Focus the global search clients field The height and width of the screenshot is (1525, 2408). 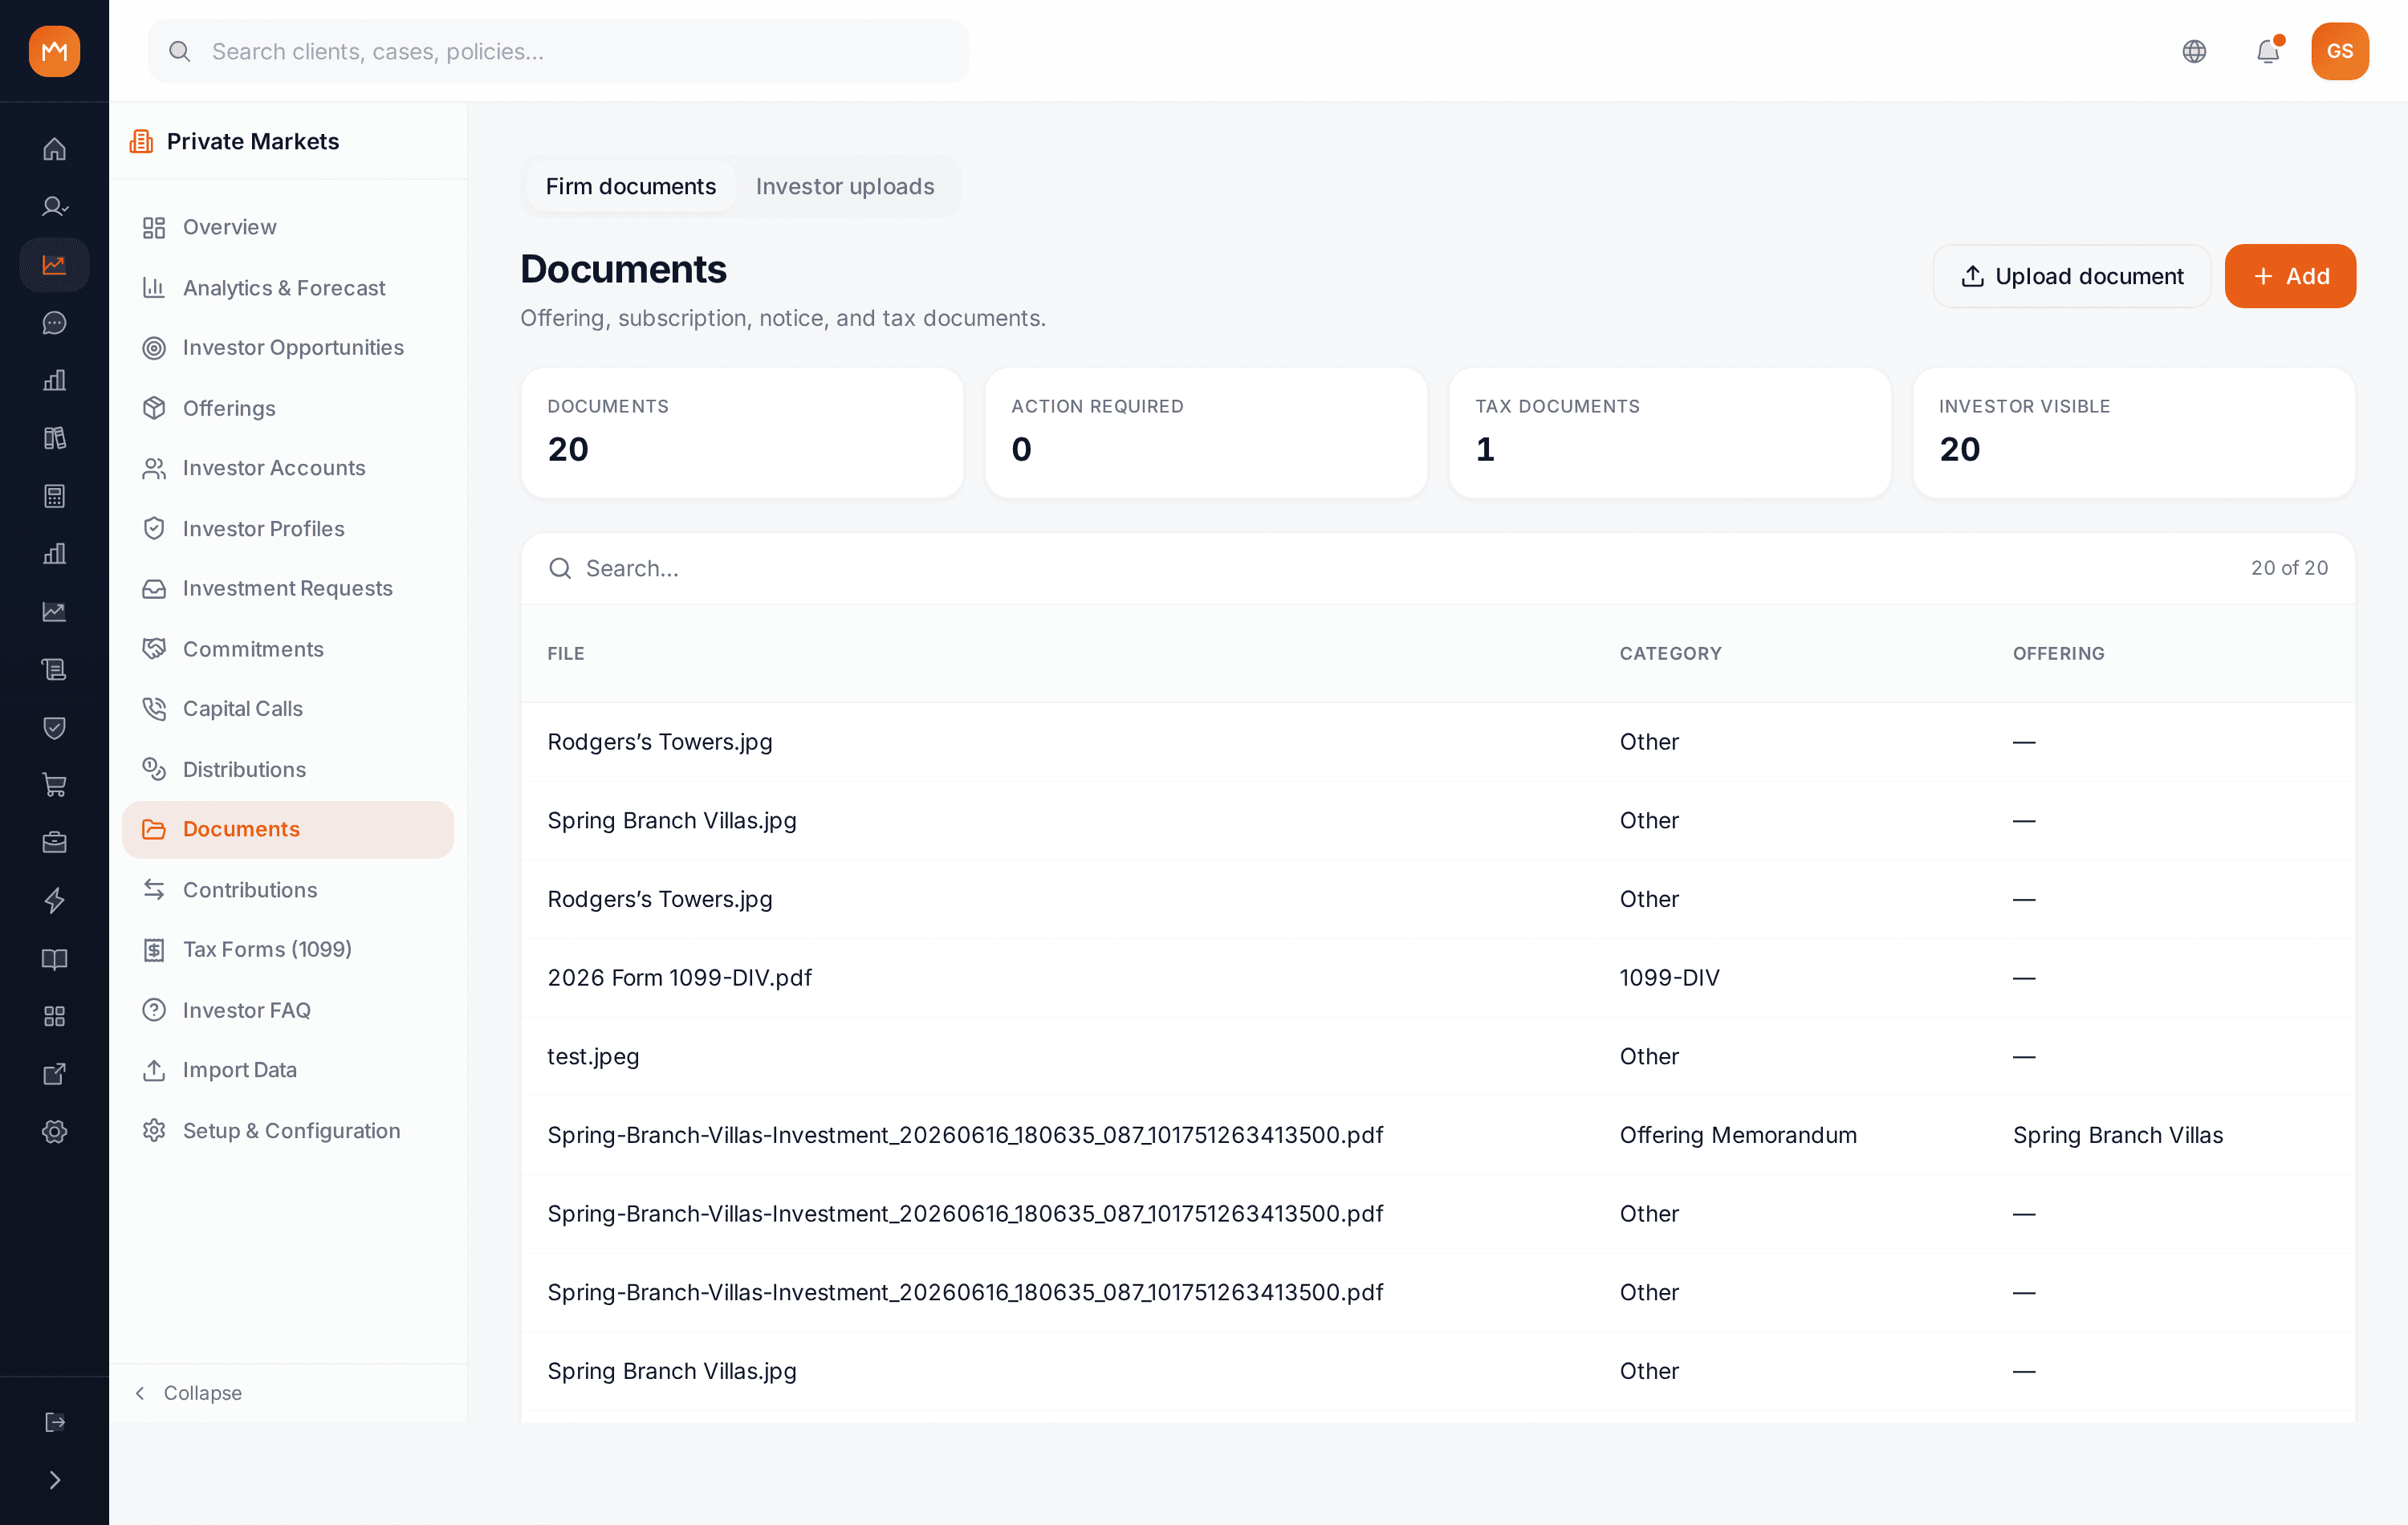[558, 51]
